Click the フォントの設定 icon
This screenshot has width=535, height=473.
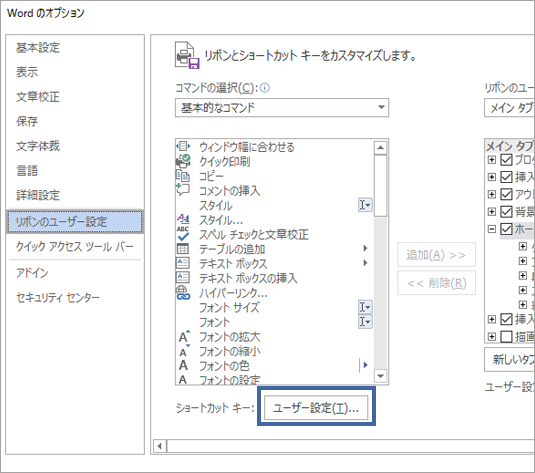click(x=183, y=379)
